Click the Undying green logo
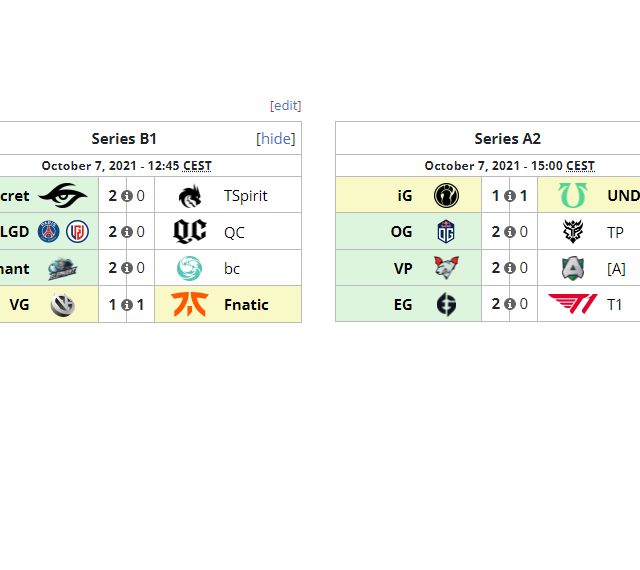Image resolution: width=640 pixels, height=570 pixels. [x=573, y=196]
